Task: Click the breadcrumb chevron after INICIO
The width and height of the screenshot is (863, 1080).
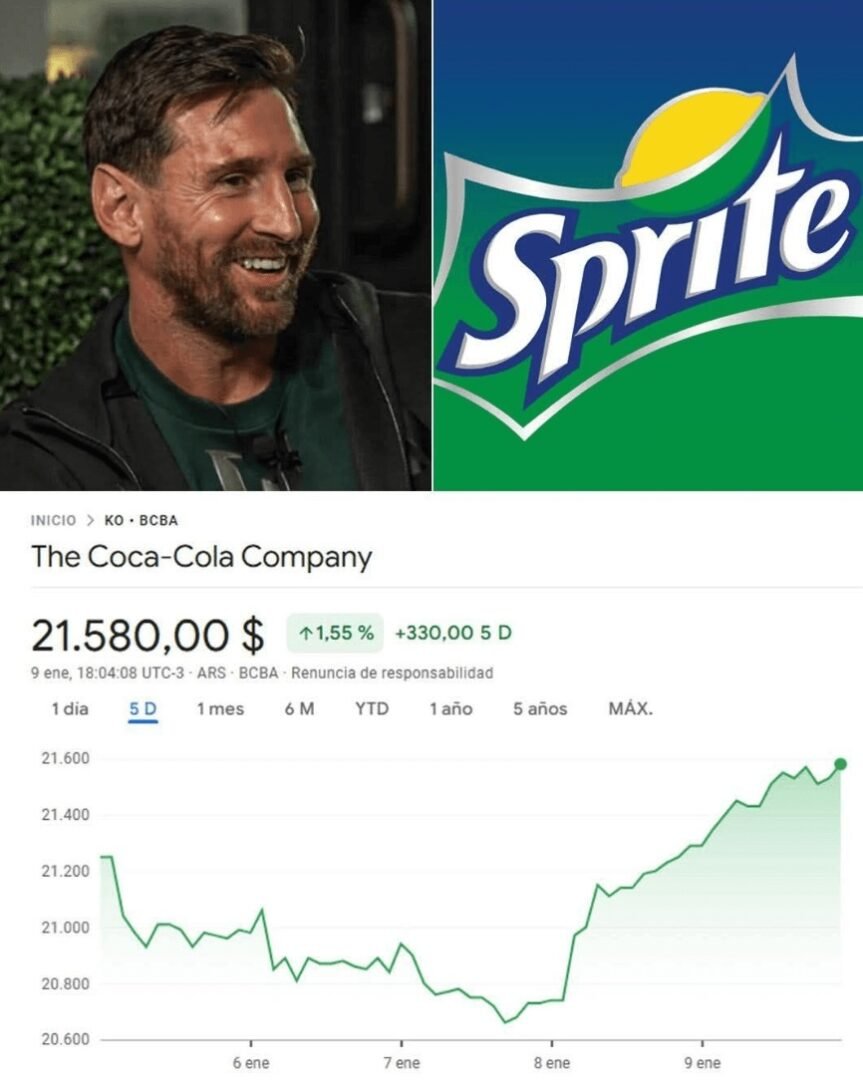Action: (90, 521)
